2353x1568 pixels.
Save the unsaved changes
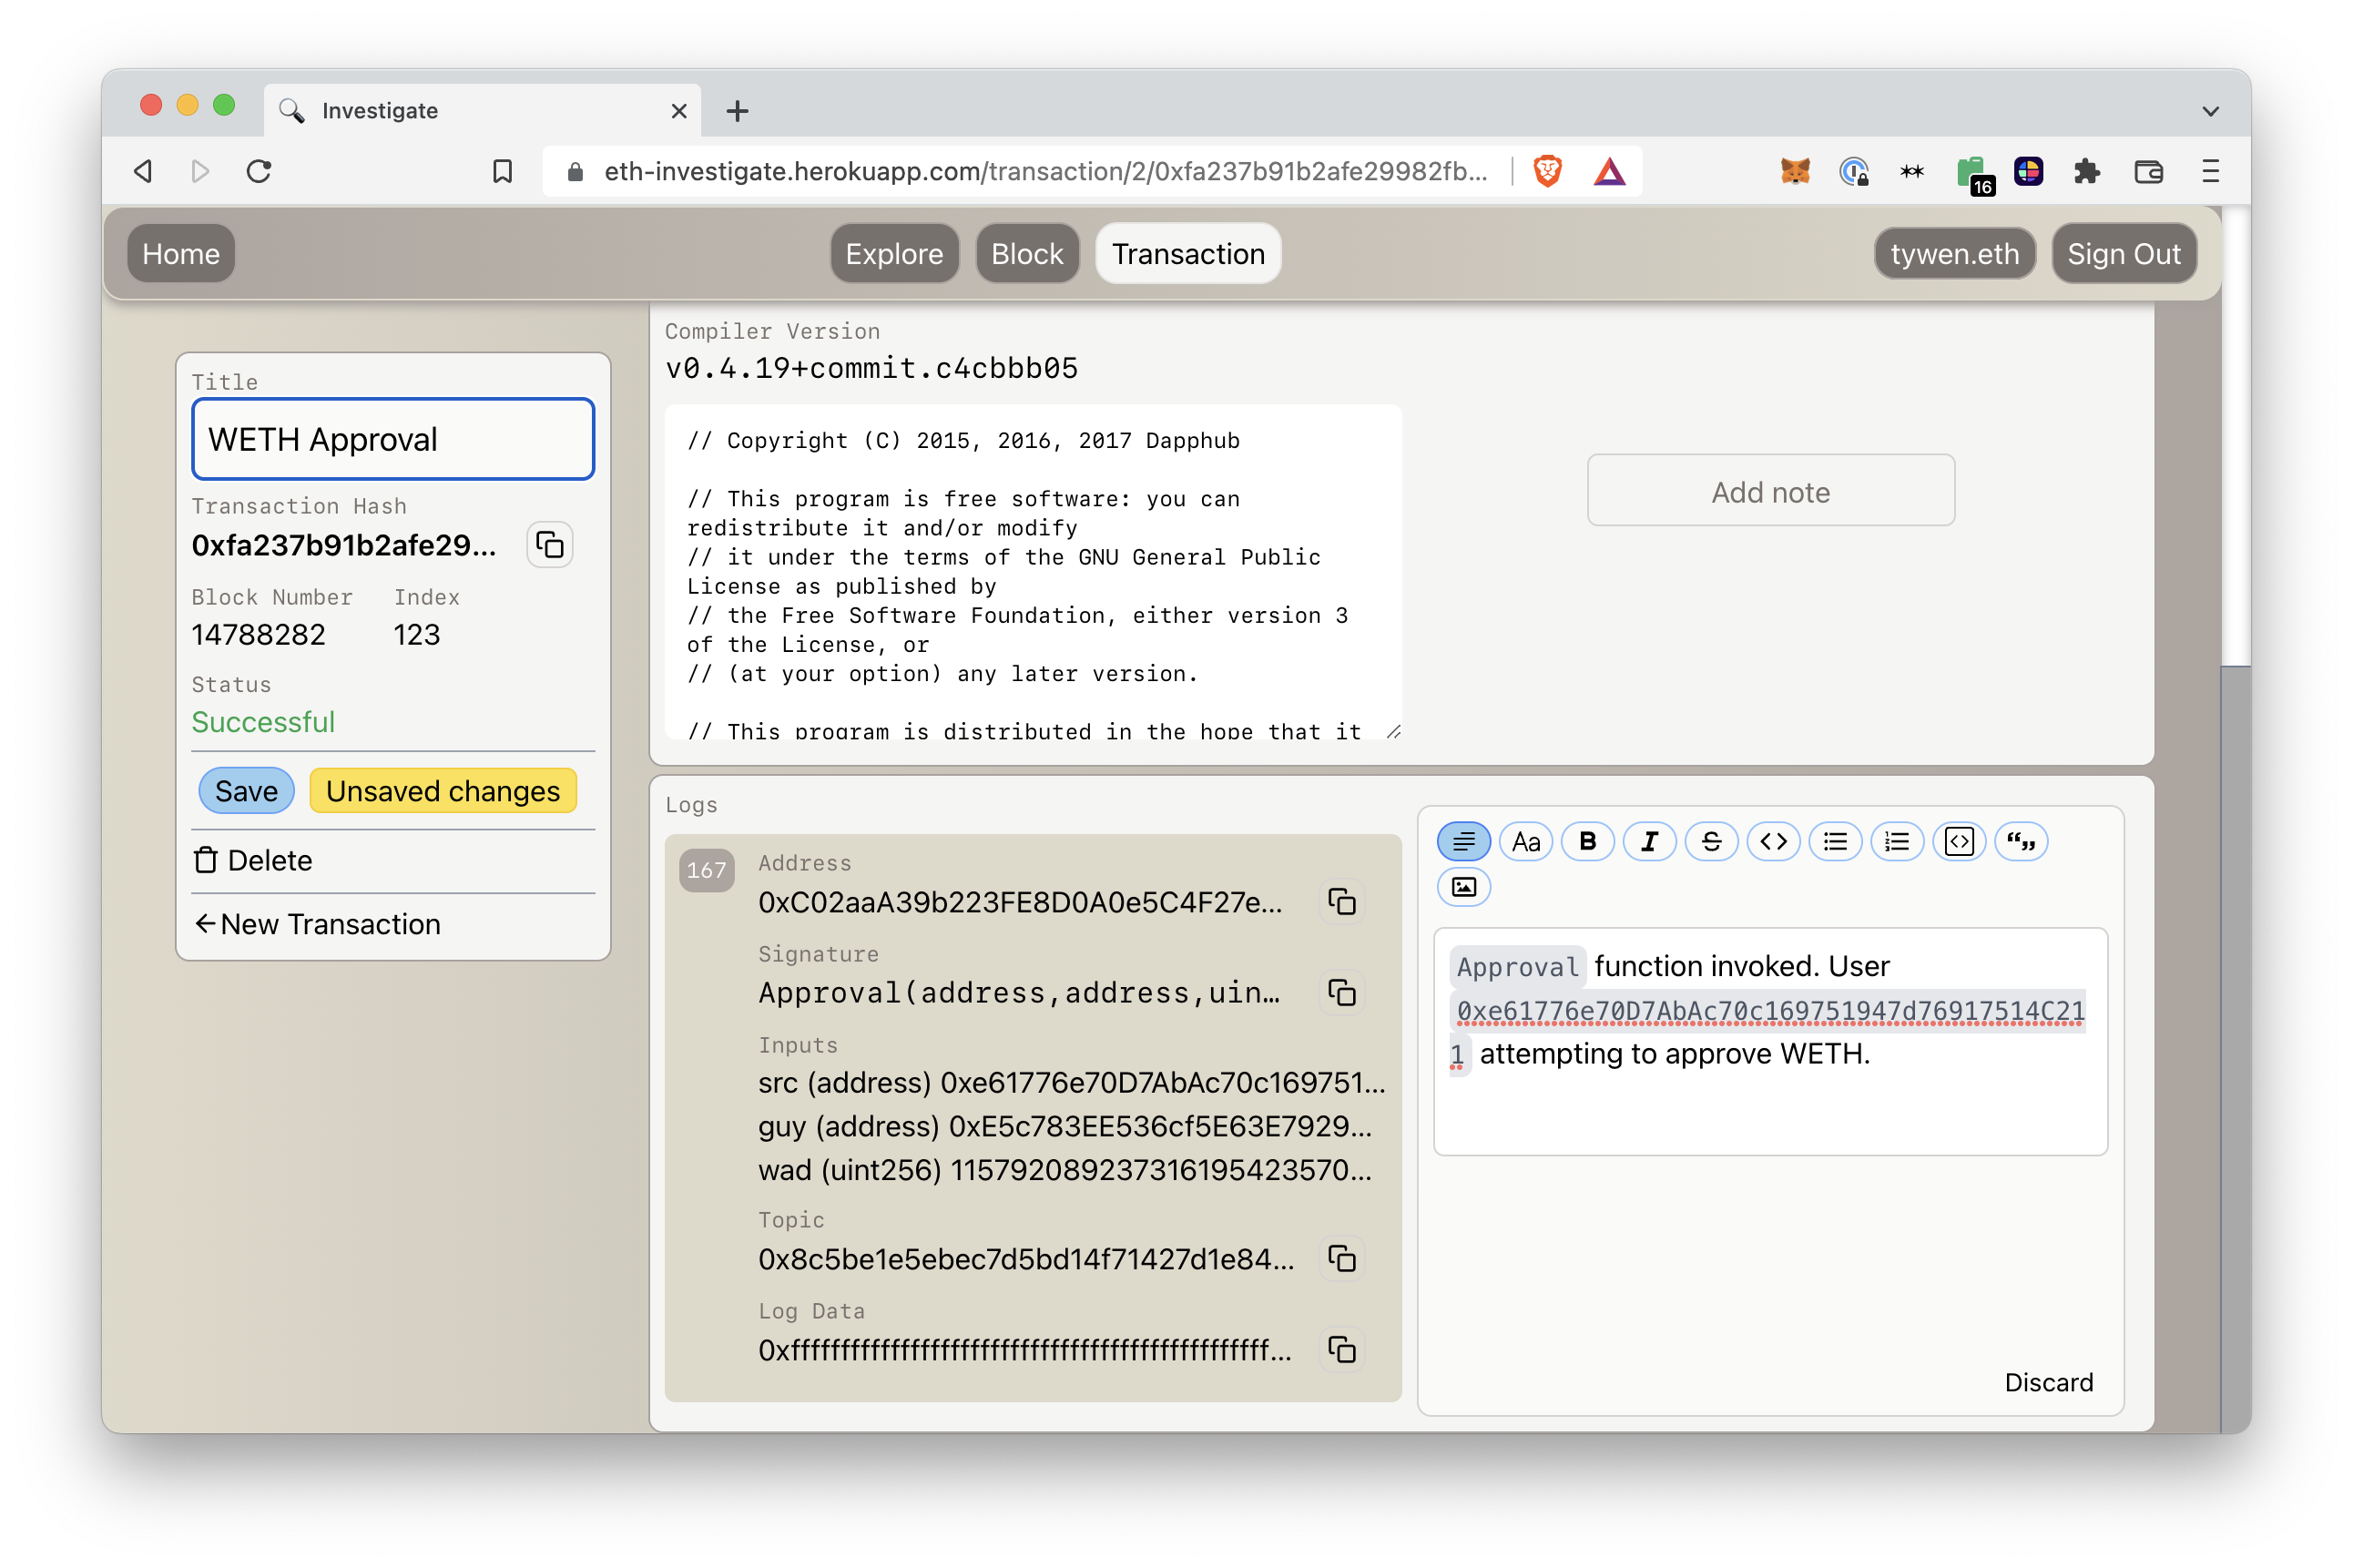tap(246, 791)
